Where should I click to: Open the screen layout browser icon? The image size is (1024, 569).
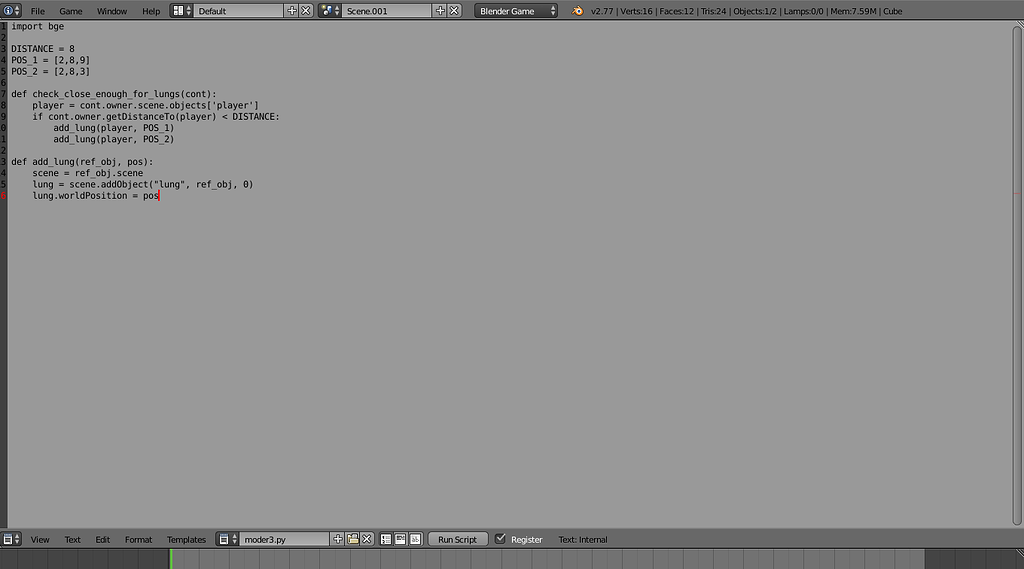(x=182, y=11)
